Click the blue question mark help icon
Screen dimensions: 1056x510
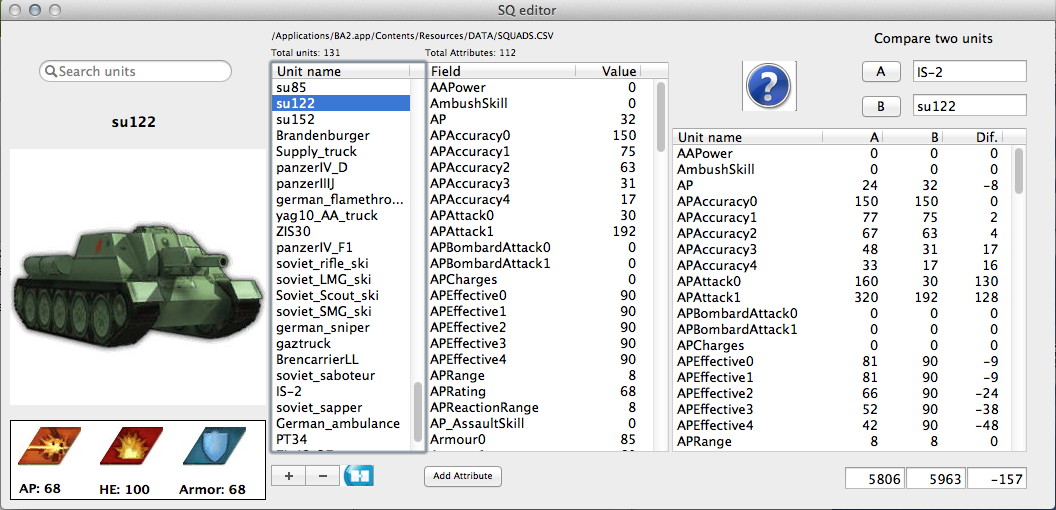click(769, 86)
